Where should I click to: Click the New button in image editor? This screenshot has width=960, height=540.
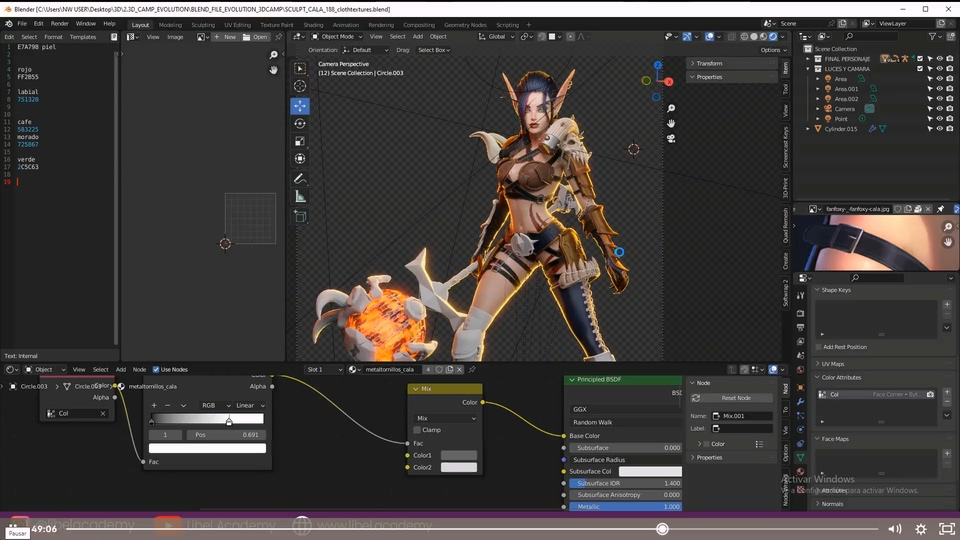[225, 37]
